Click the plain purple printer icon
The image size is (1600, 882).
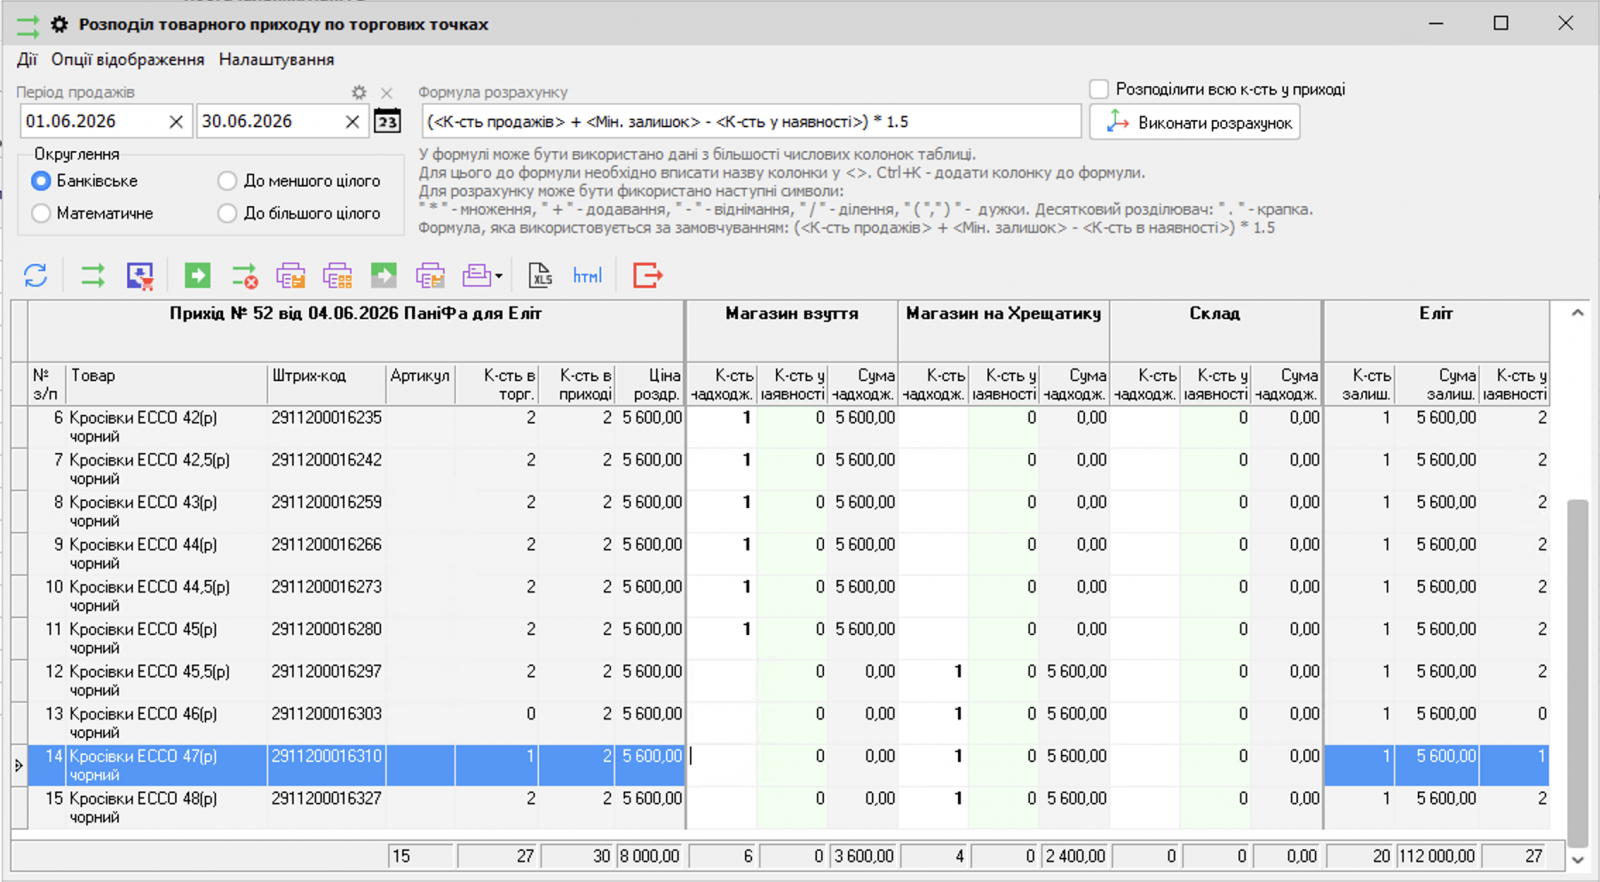[x=477, y=275]
